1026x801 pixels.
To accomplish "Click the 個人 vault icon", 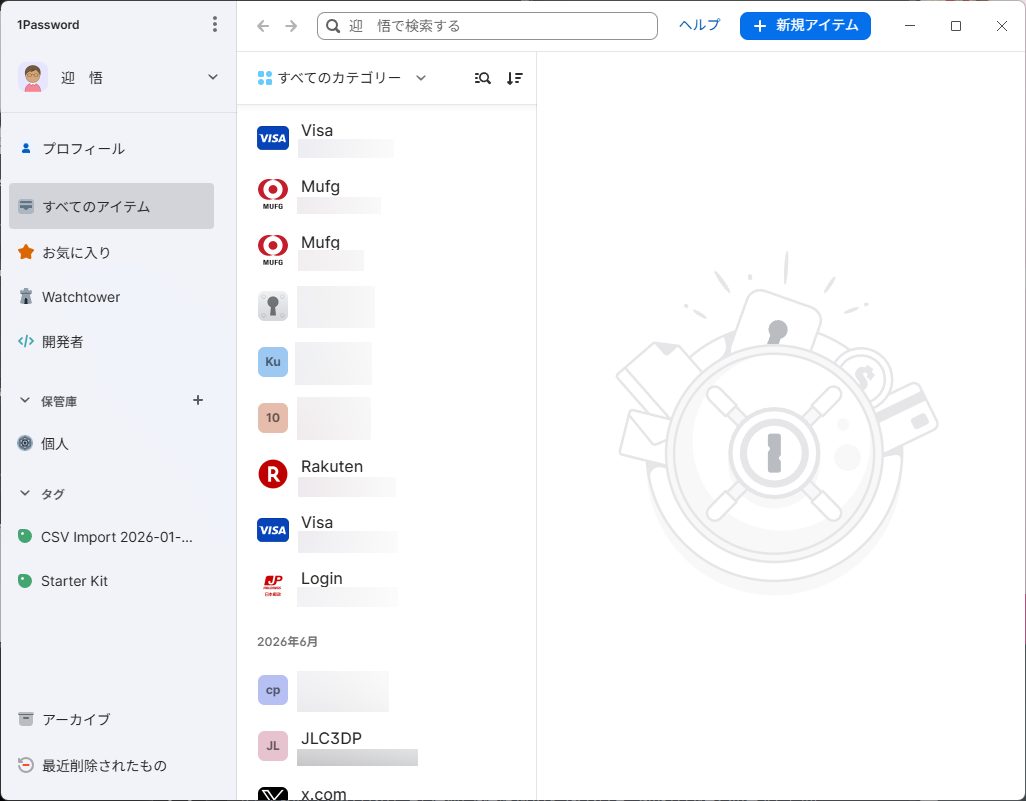I will tap(25, 443).
